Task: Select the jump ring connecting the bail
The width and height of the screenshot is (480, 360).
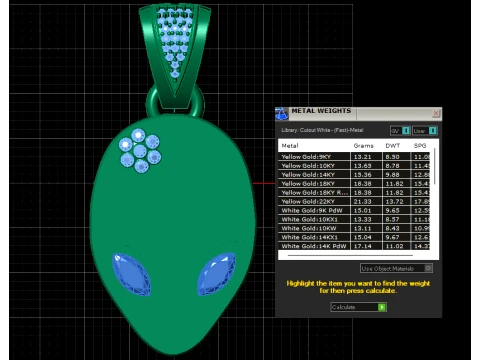Action: coord(153,102)
